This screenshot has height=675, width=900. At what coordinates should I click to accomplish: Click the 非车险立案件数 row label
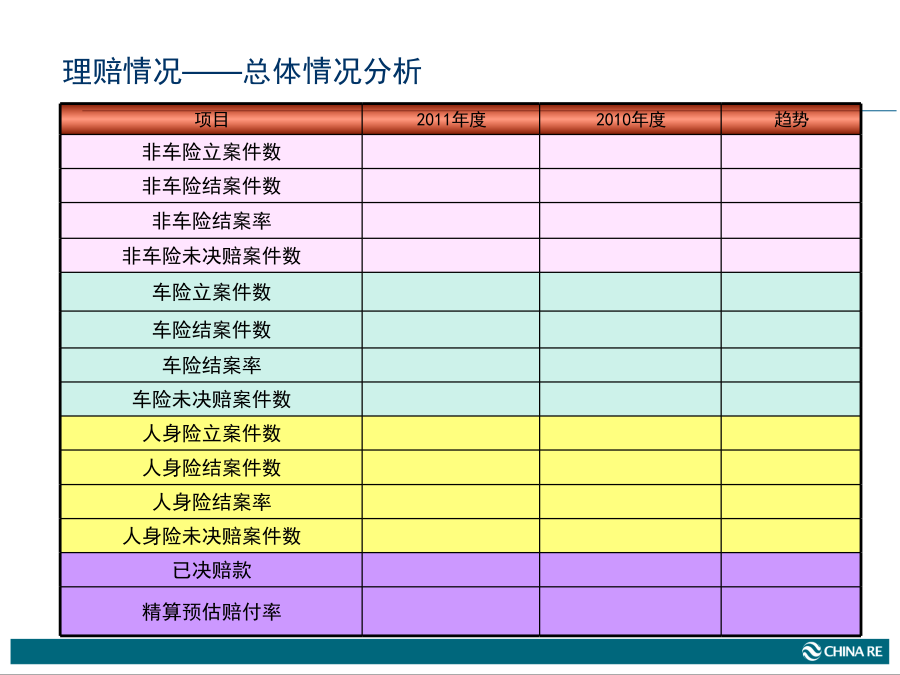pos(211,152)
